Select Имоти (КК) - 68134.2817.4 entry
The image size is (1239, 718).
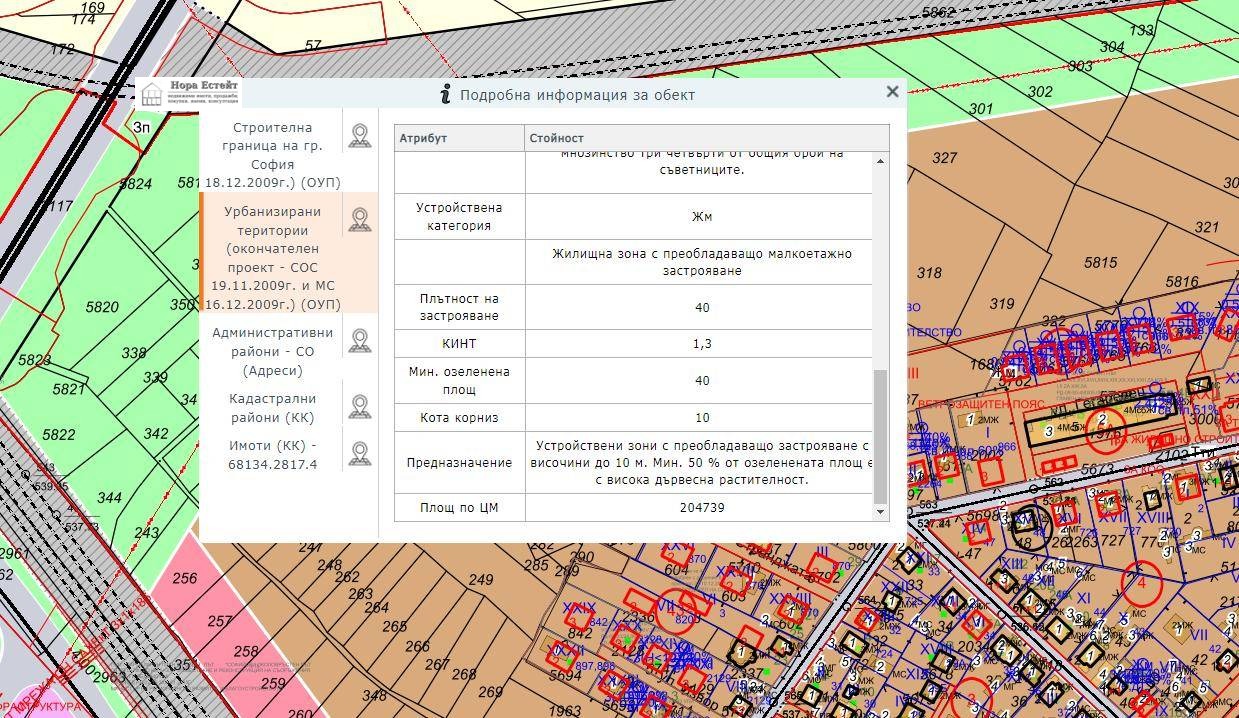[272, 455]
